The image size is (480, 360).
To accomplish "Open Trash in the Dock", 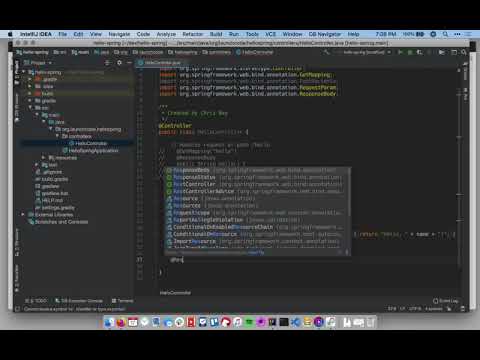I will [371, 322].
